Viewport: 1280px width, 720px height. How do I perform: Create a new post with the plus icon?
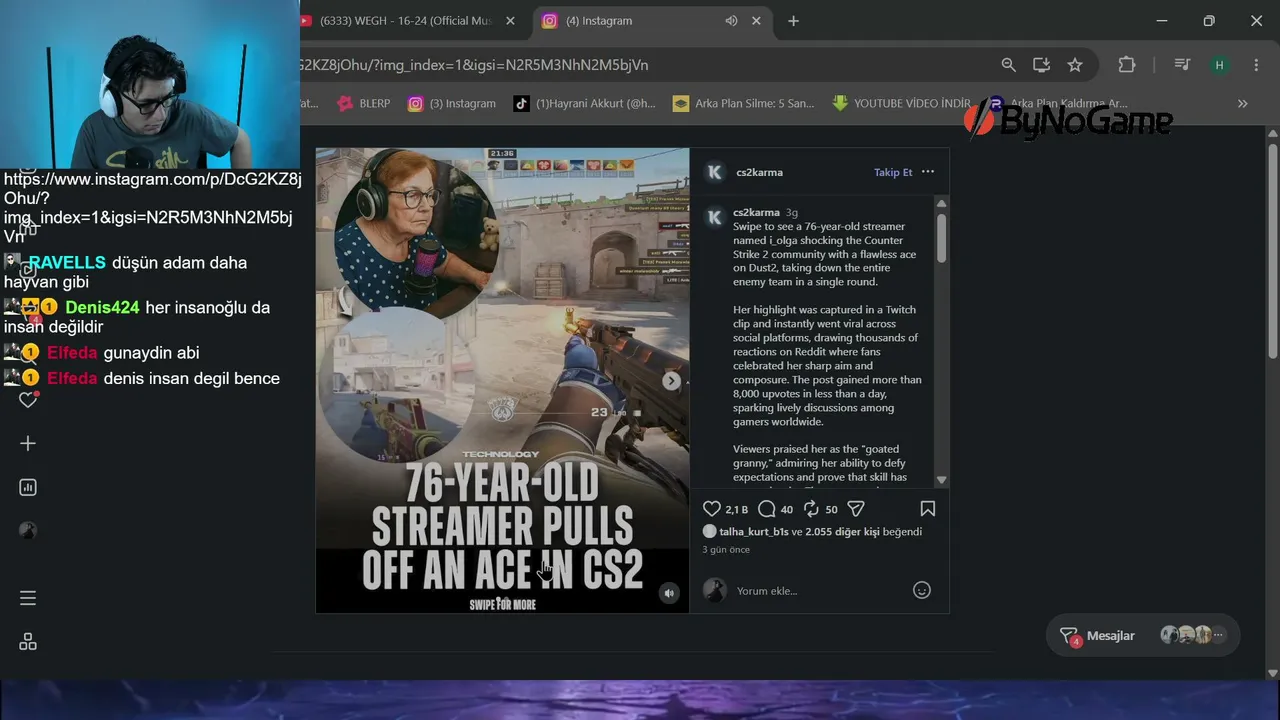pos(28,443)
